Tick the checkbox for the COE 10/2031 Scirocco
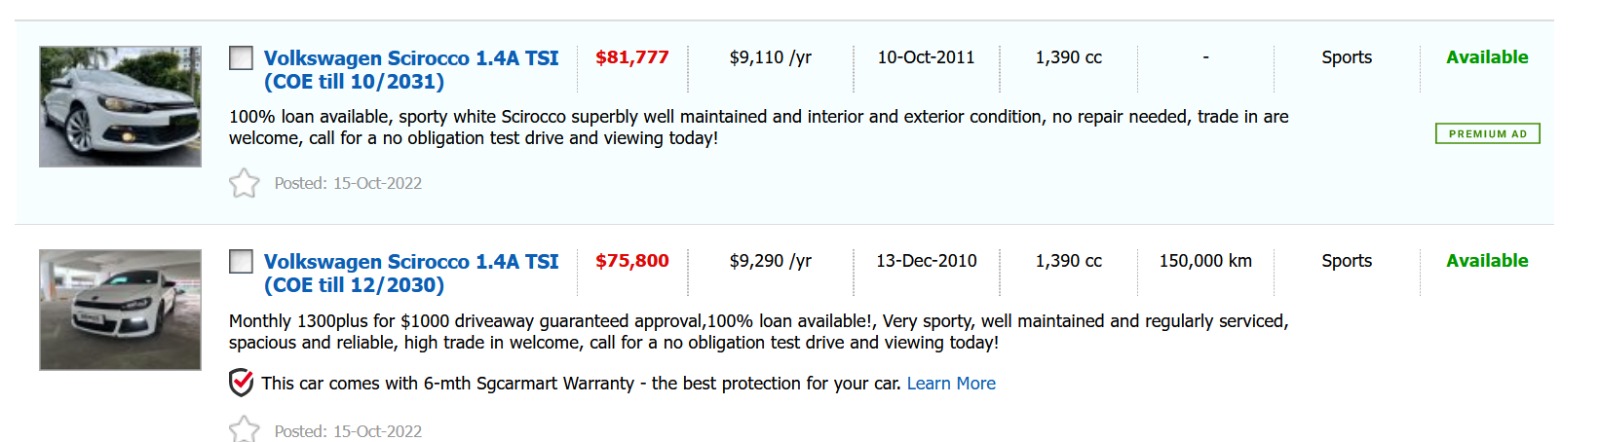 pos(241,58)
